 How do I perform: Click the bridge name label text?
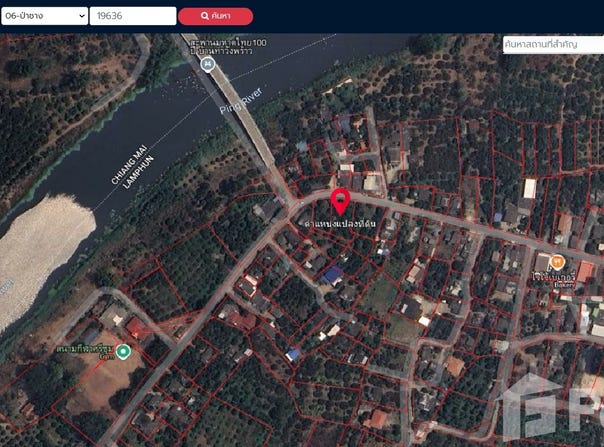[x=228, y=46]
